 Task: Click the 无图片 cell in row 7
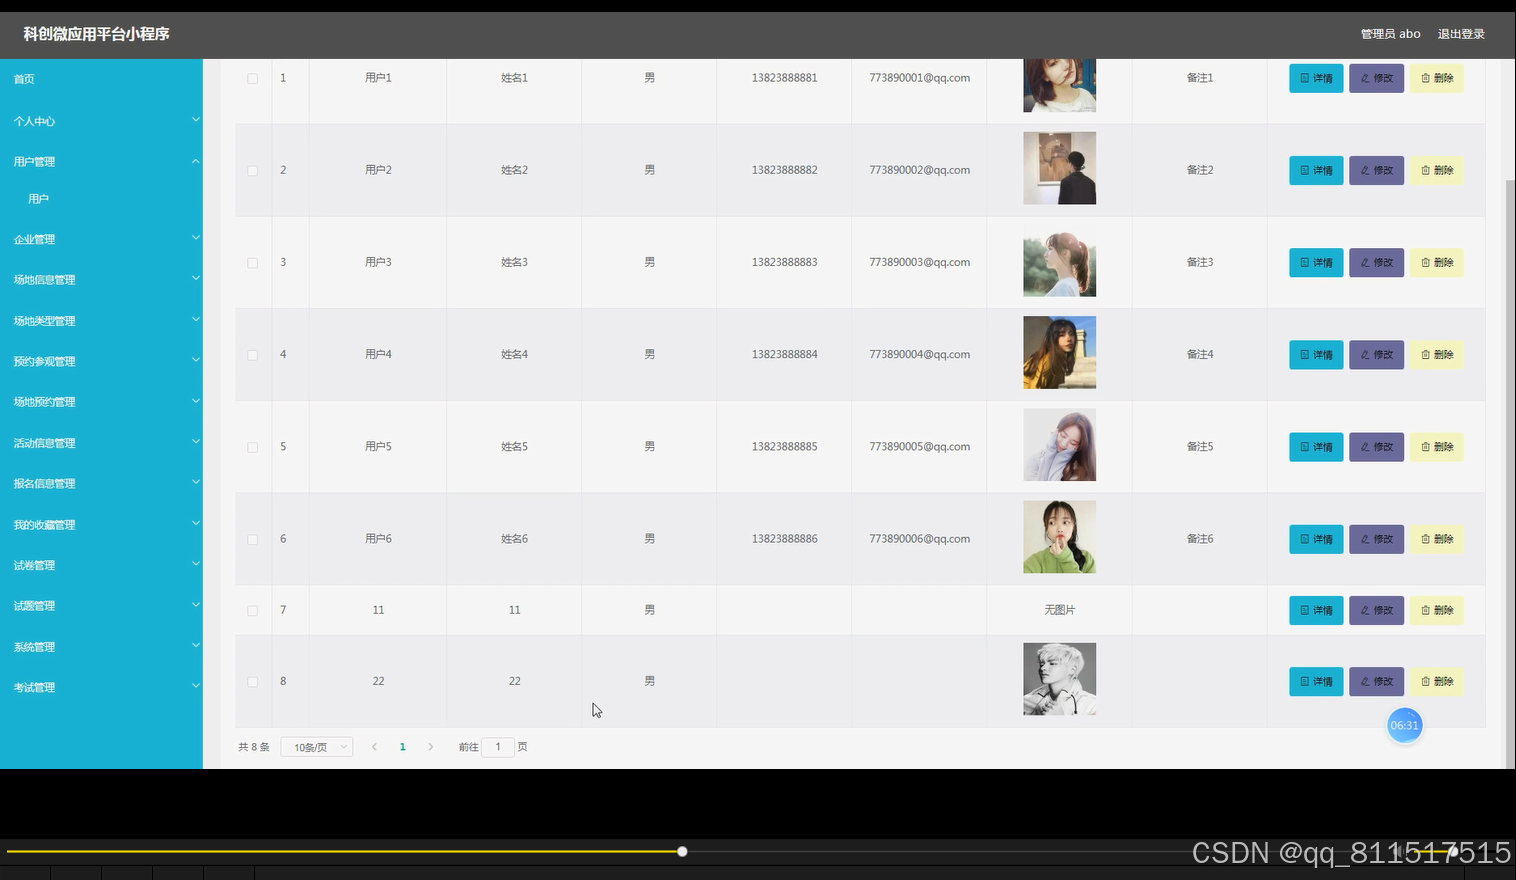(1059, 610)
